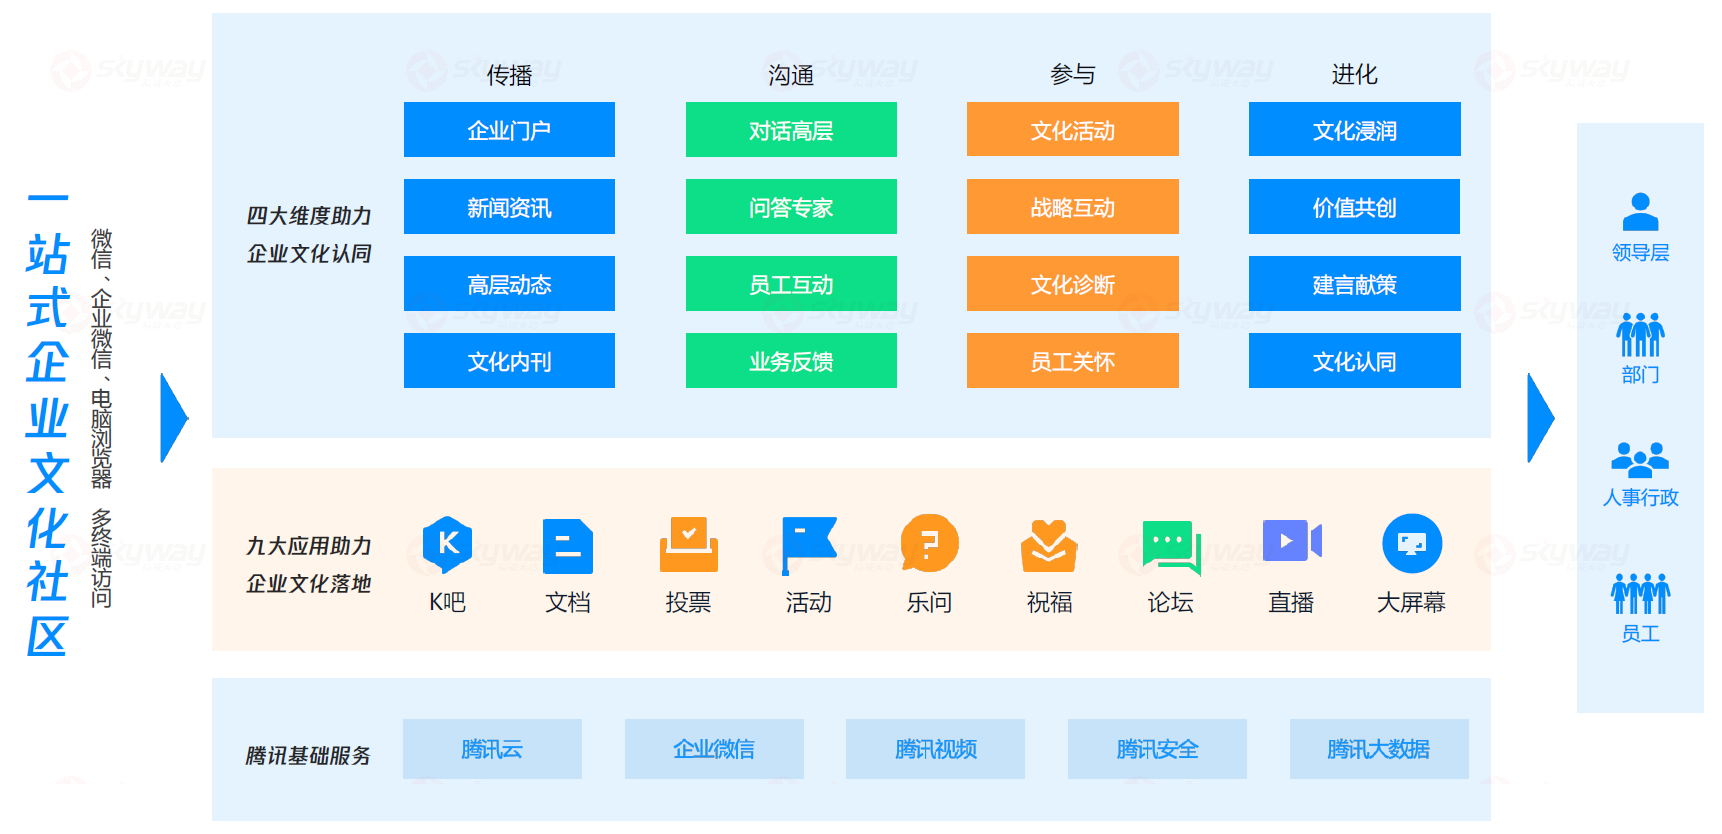
Task: Open the 腾讯安全 service box
Action: (x=1157, y=749)
